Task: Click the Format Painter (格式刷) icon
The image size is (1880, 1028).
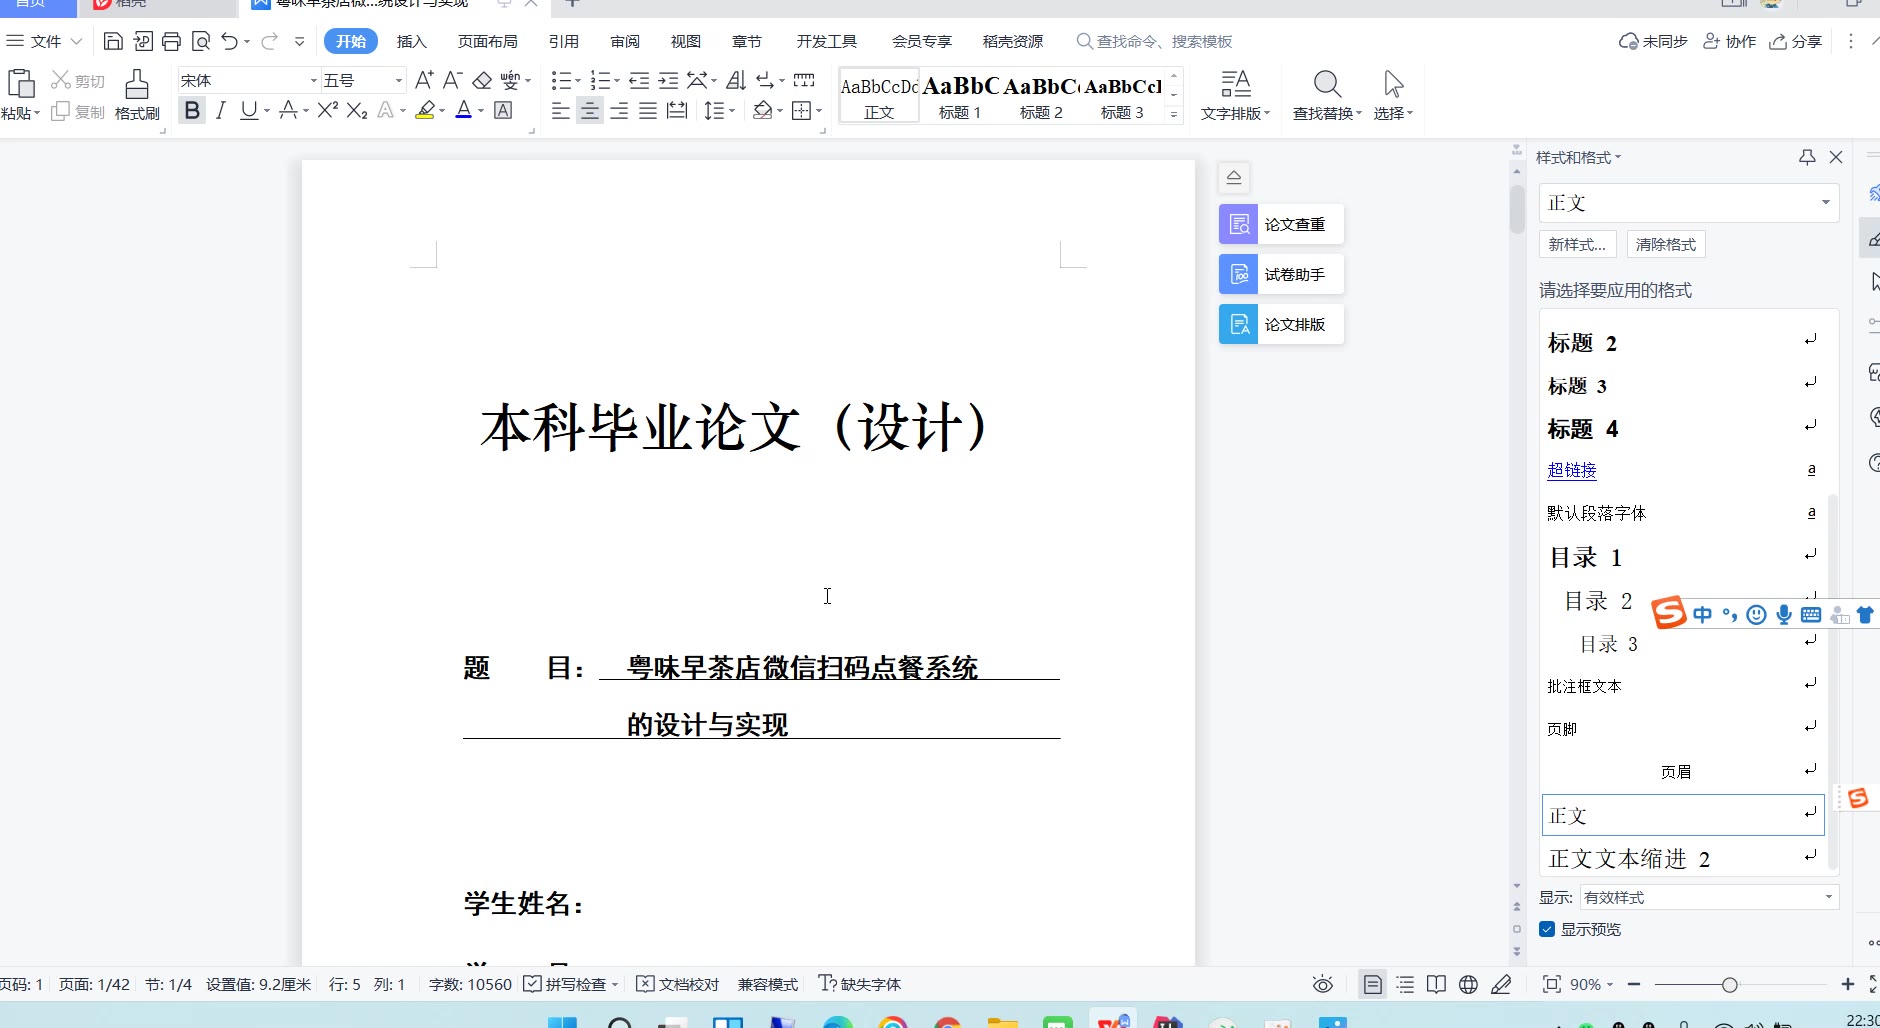Action: point(137,85)
